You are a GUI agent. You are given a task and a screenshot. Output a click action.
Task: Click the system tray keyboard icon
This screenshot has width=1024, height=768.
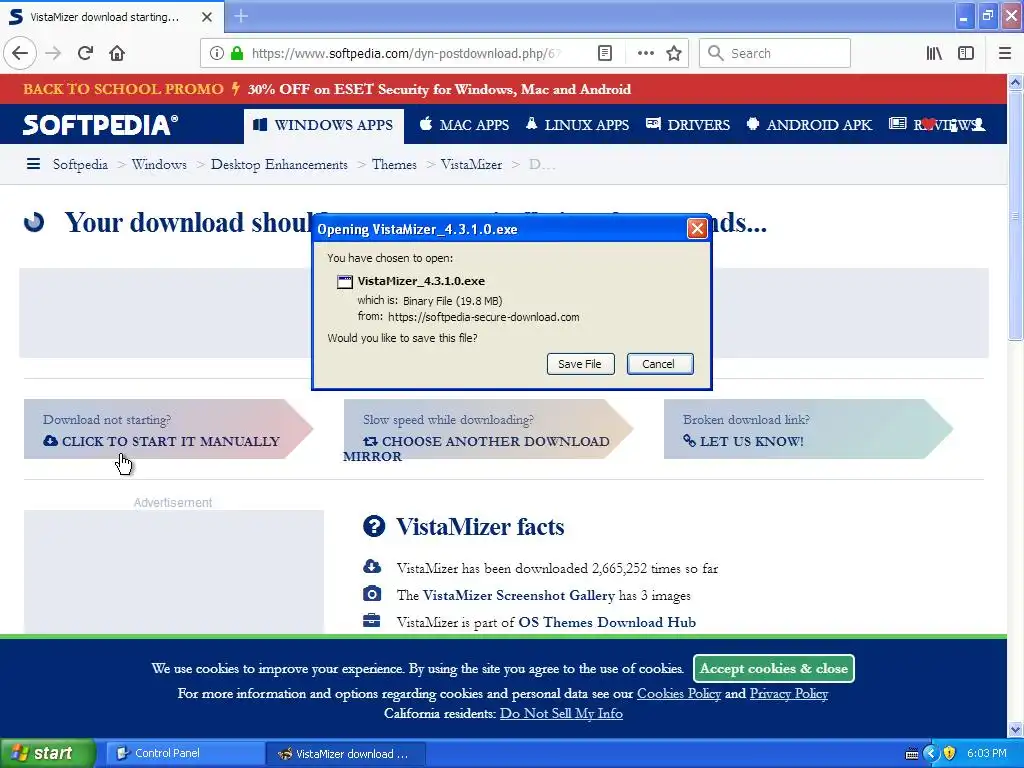912,754
